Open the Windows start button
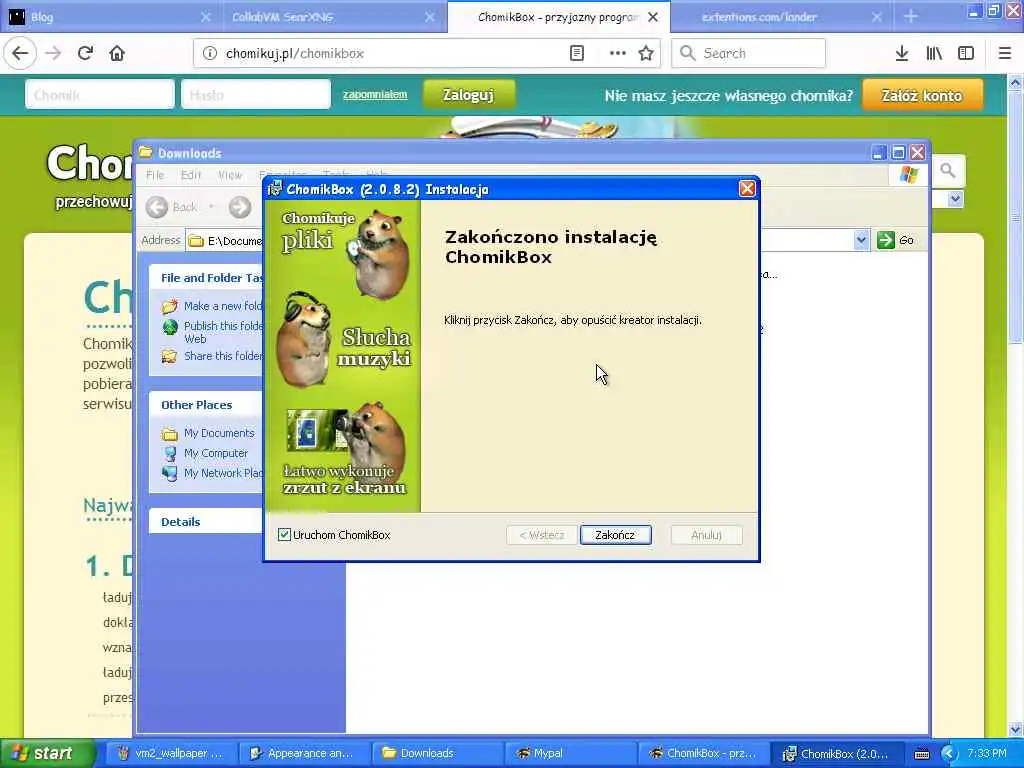1024x768 pixels. (46, 754)
